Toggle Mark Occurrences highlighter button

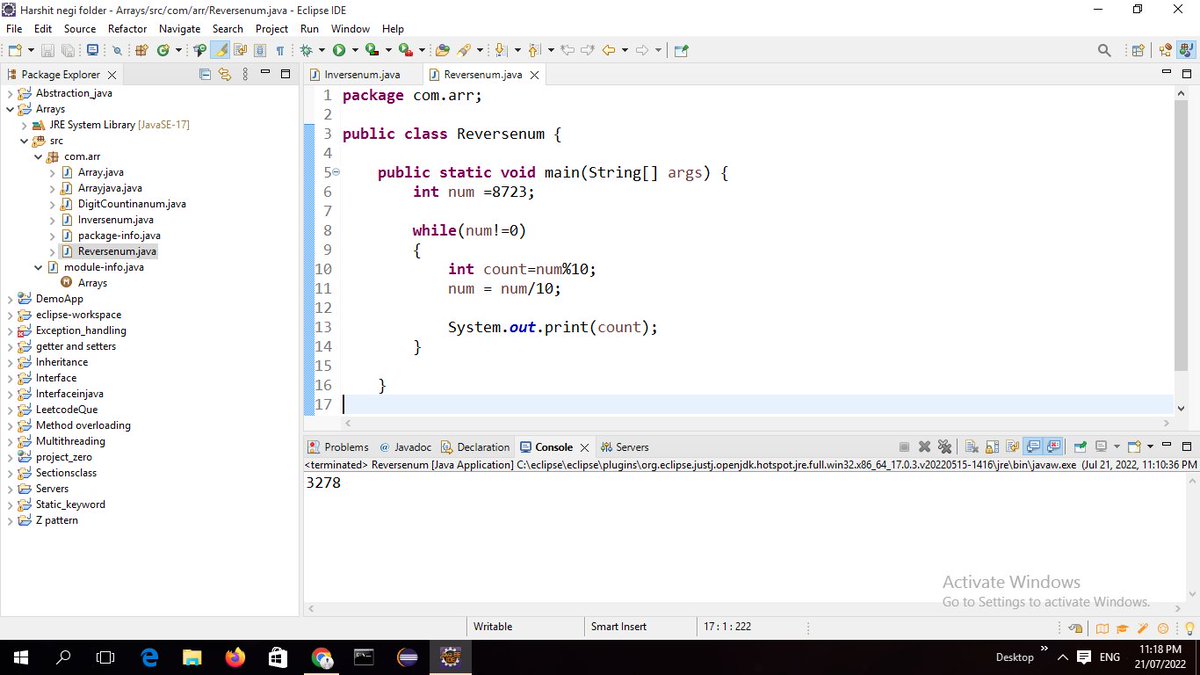(221, 50)
